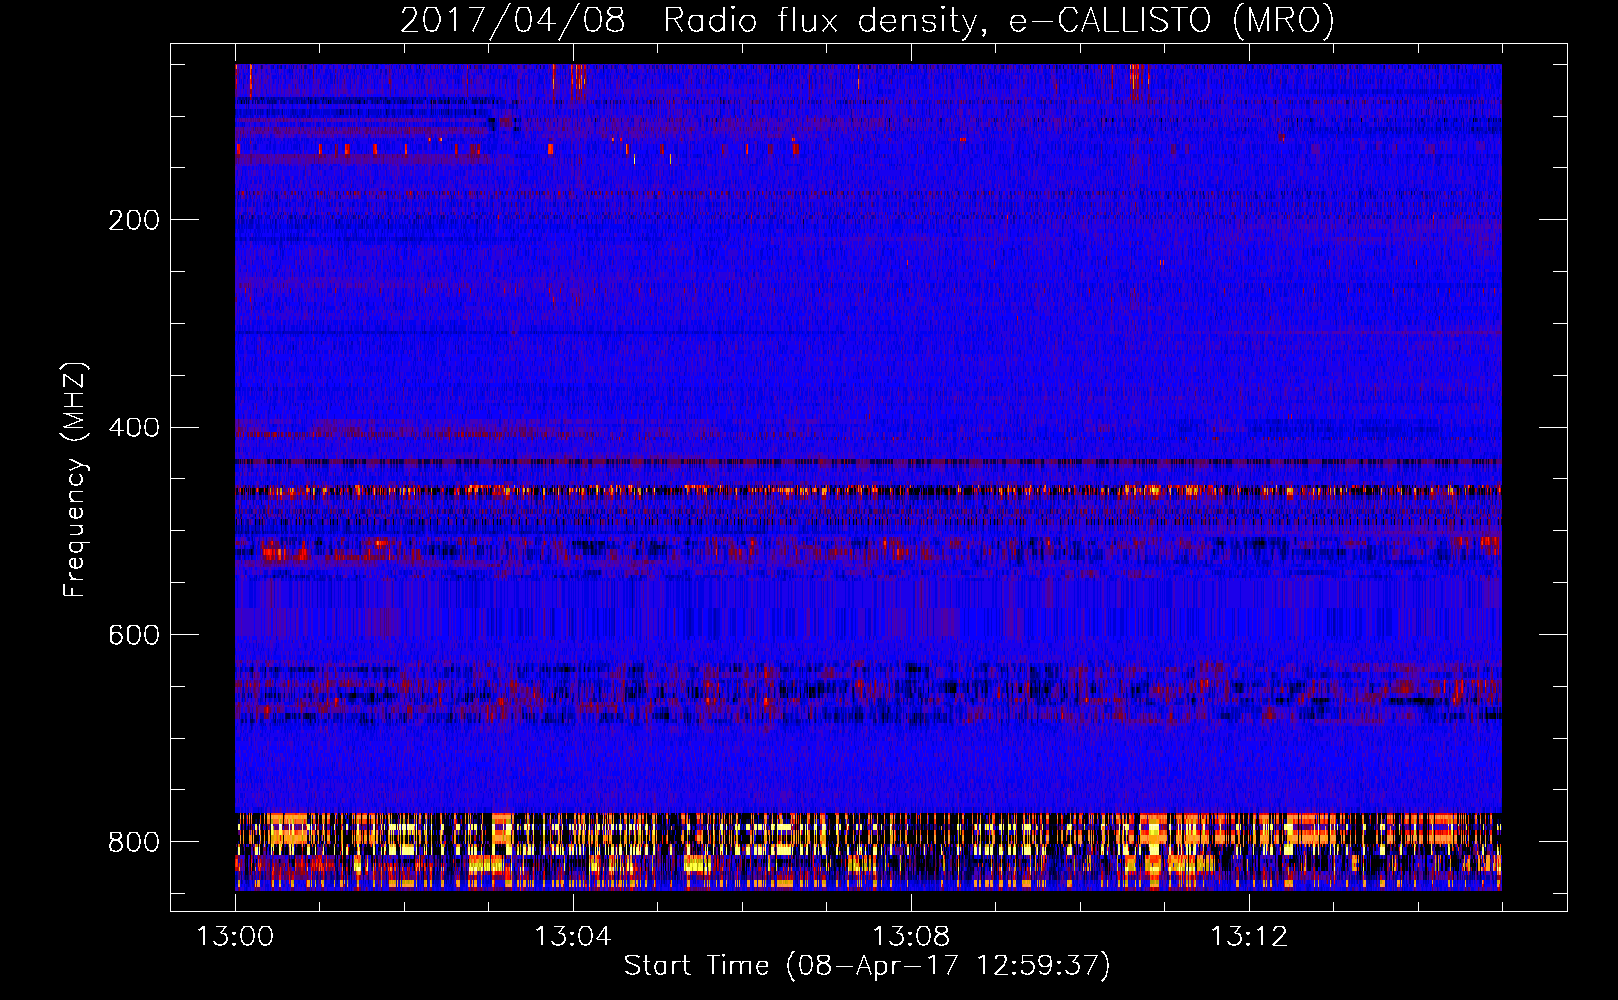
Task: Click the 13:00 time tick label
Action: click(235, 937)
